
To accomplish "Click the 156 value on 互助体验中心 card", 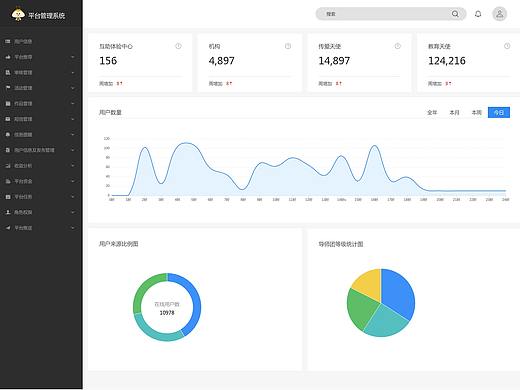I will click(x=108, y=61).
